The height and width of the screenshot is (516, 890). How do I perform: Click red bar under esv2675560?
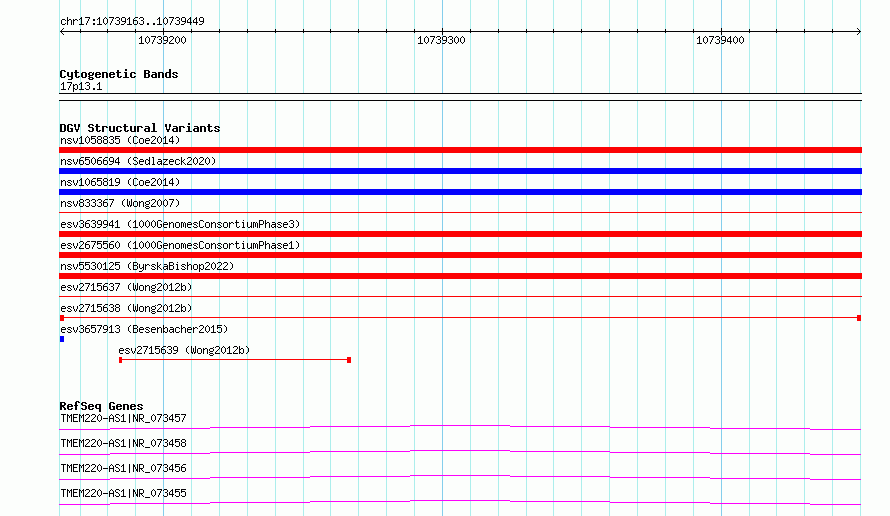[x=460, y=255]
